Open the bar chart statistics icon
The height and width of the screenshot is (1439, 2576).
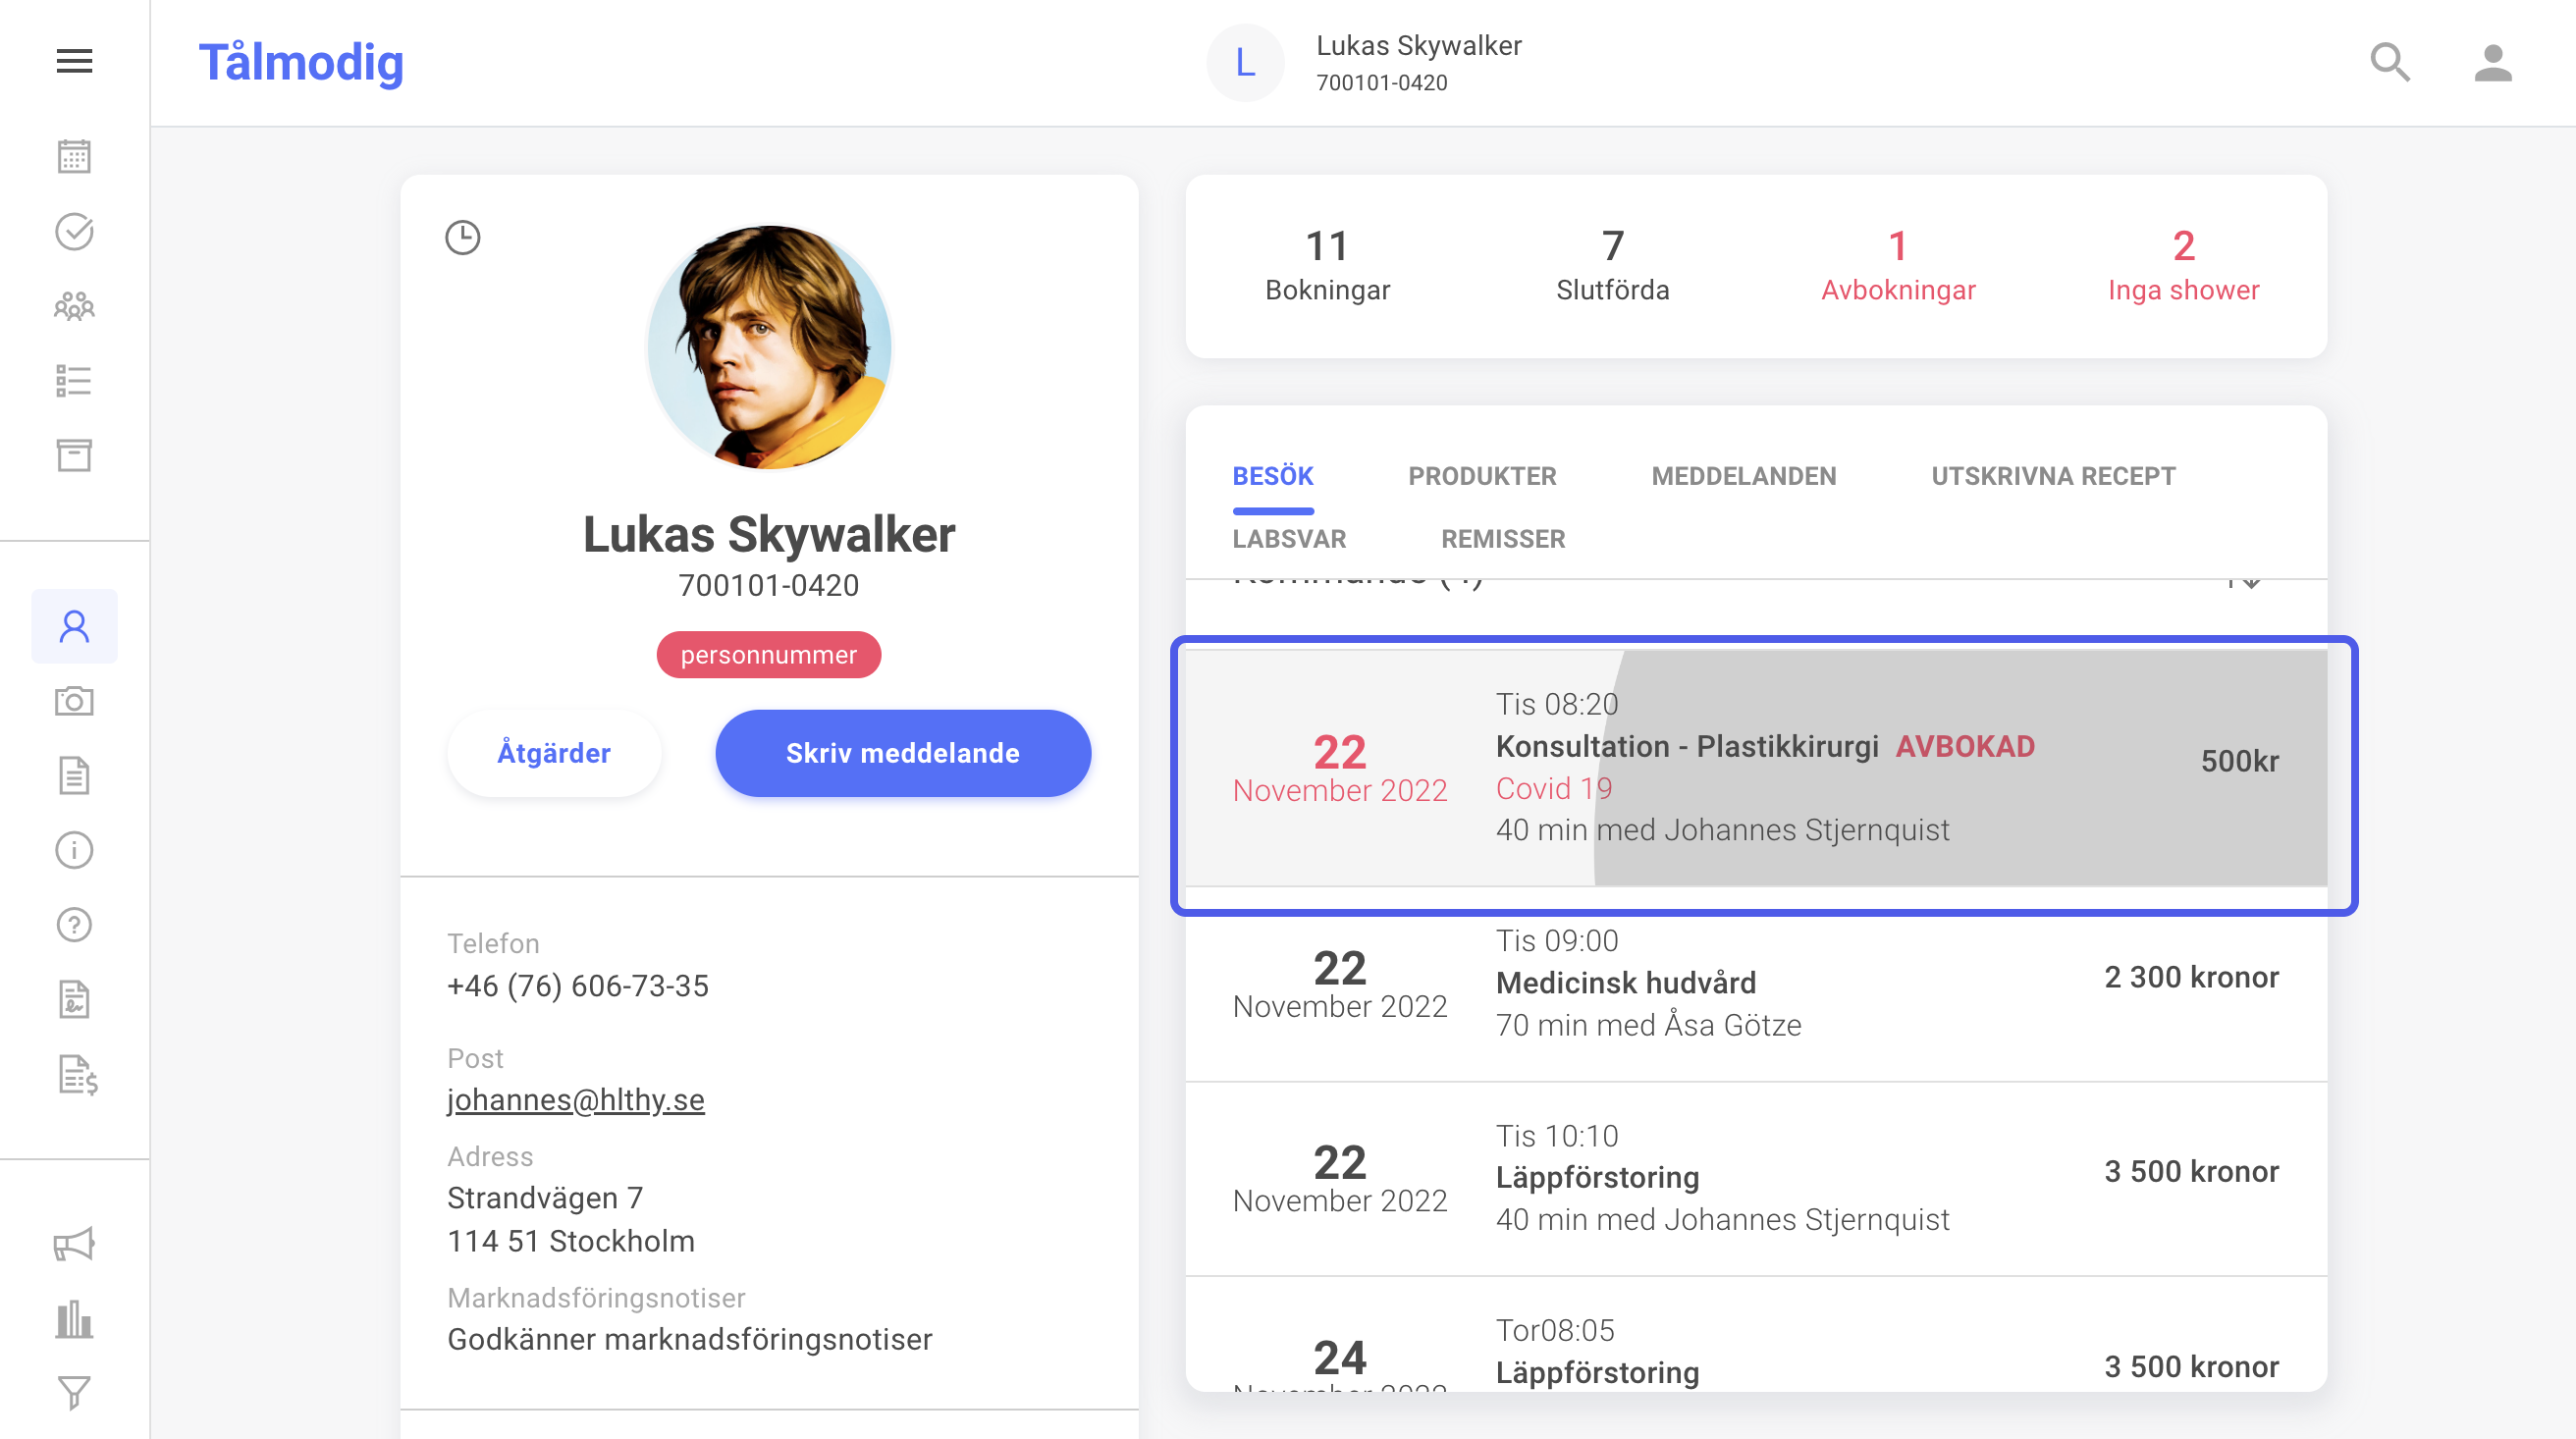74,1319
